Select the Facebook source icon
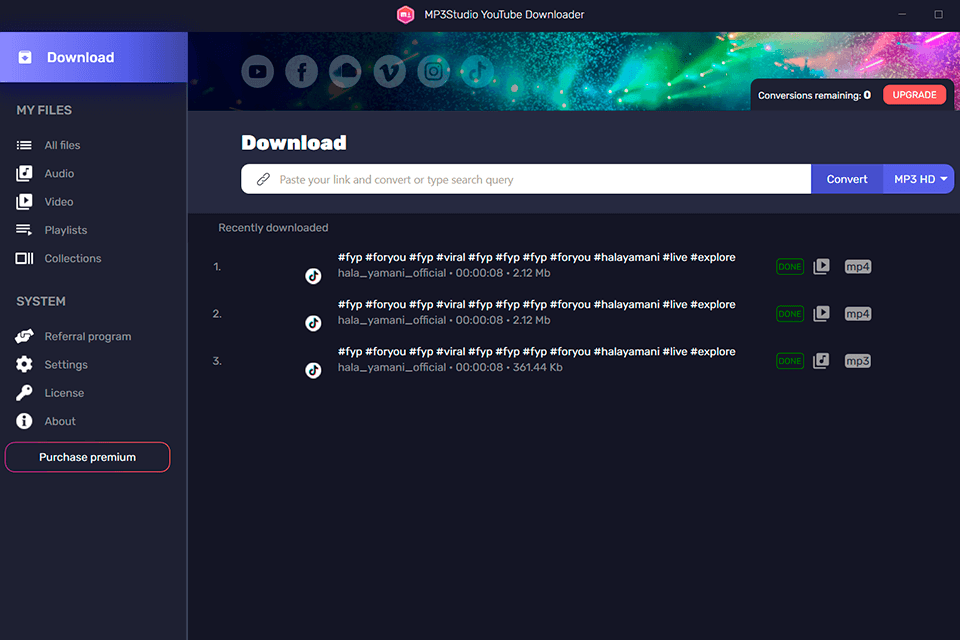 tap(301, 71)
